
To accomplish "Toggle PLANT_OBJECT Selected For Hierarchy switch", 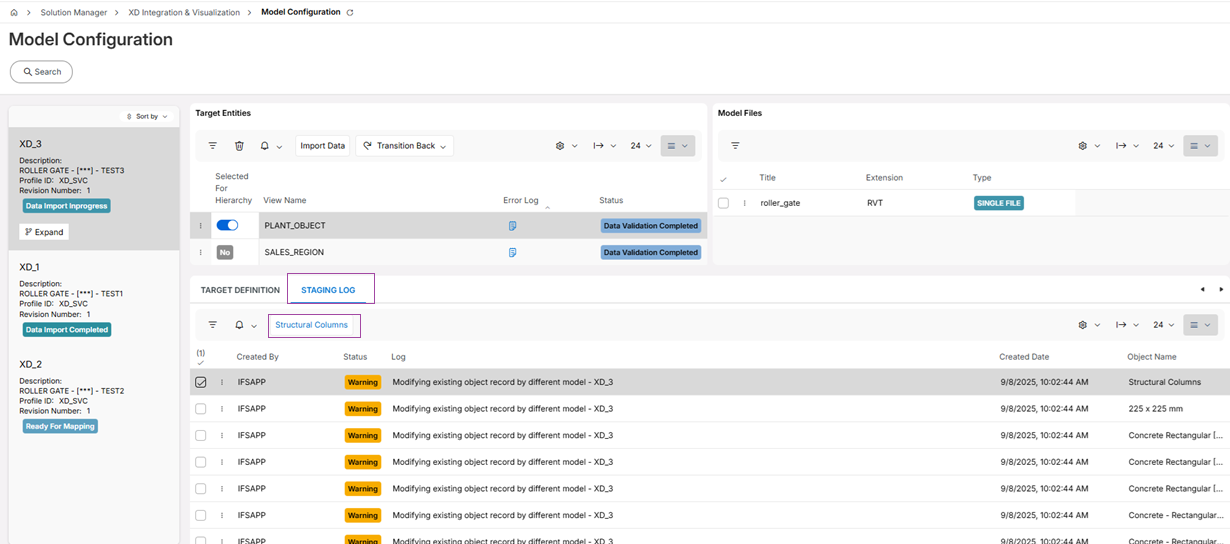I will 227,226.
